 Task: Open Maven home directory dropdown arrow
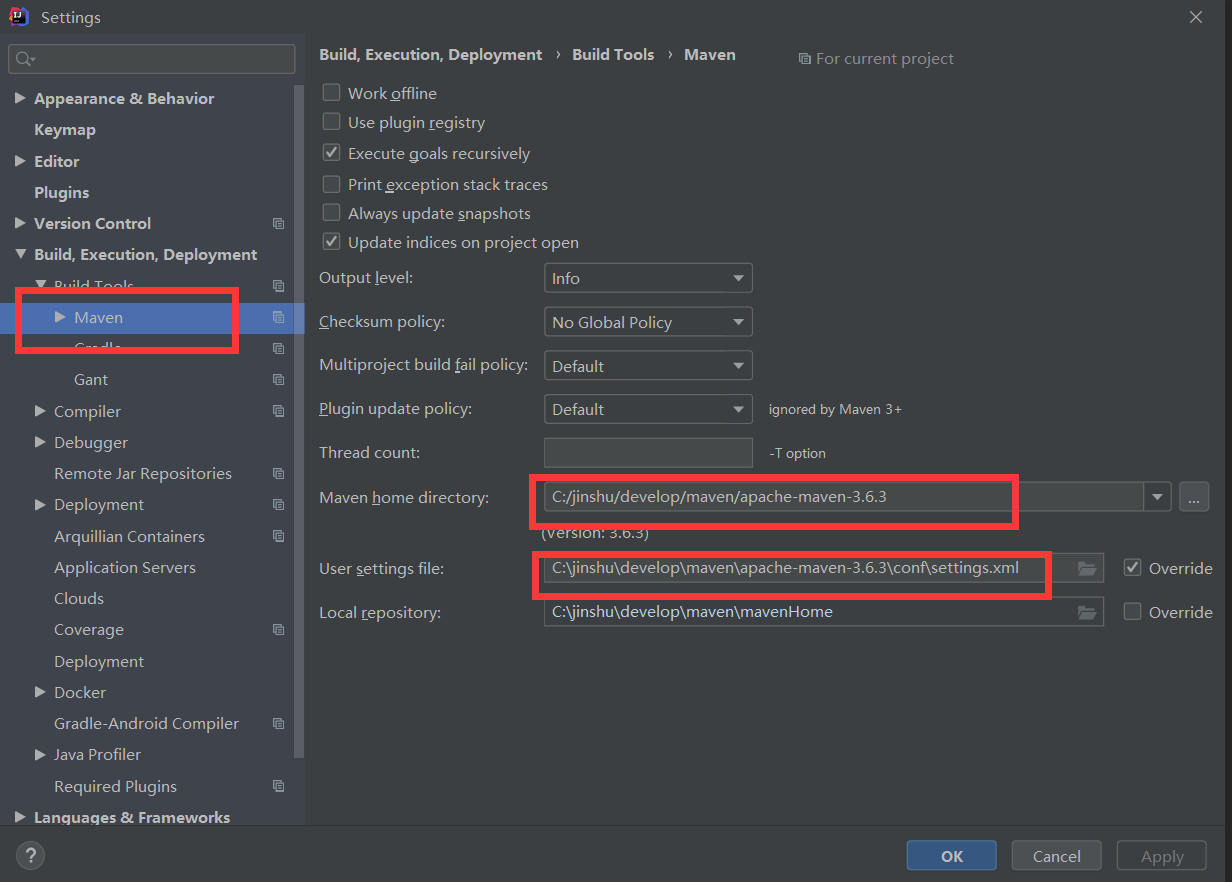pos(1158,497)
